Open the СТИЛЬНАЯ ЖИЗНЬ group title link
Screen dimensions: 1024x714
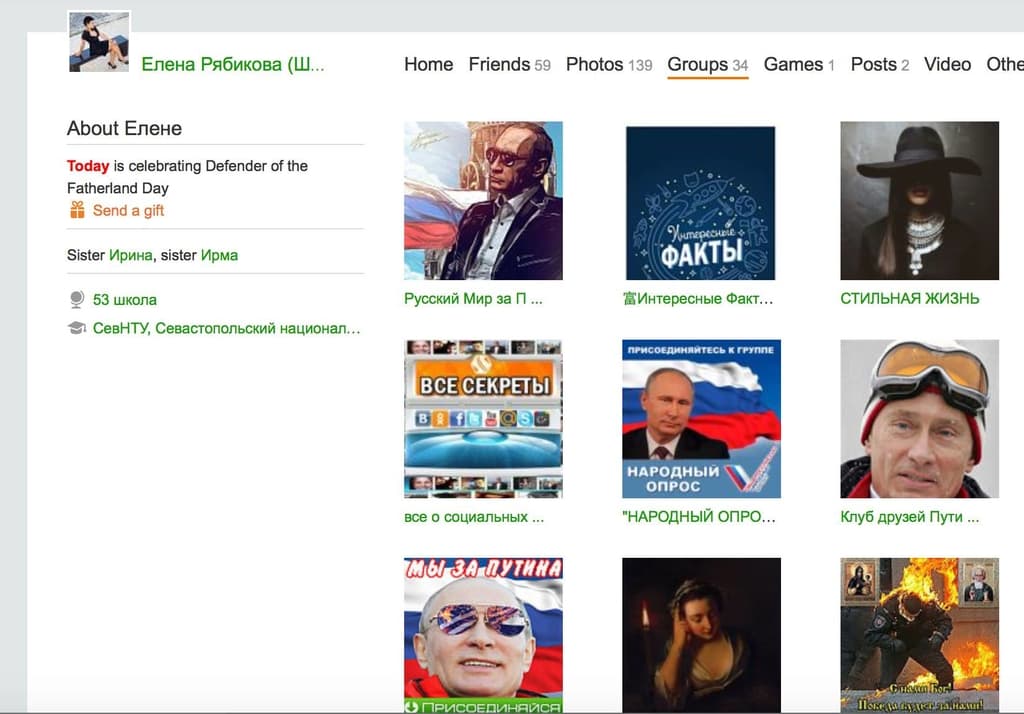909,298
